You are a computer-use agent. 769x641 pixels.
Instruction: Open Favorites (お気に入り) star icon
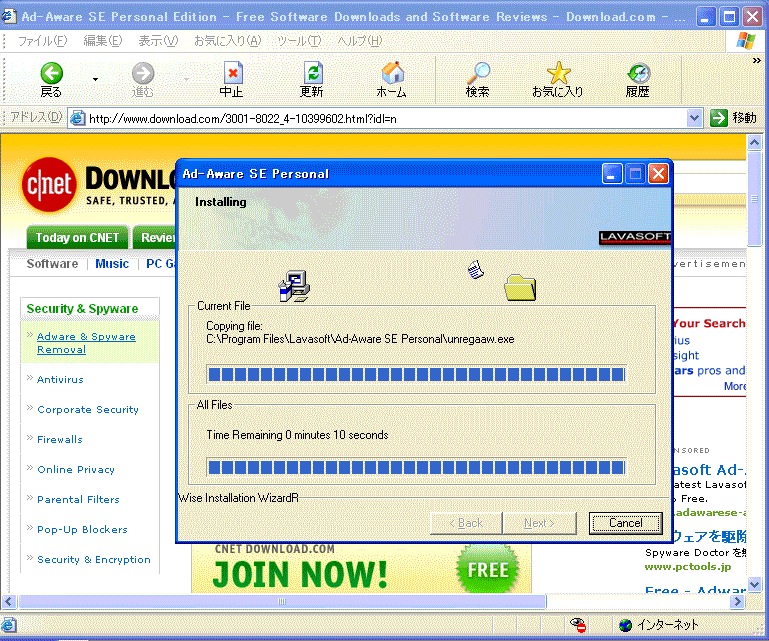pyautogui.click(x=558, y=73)
